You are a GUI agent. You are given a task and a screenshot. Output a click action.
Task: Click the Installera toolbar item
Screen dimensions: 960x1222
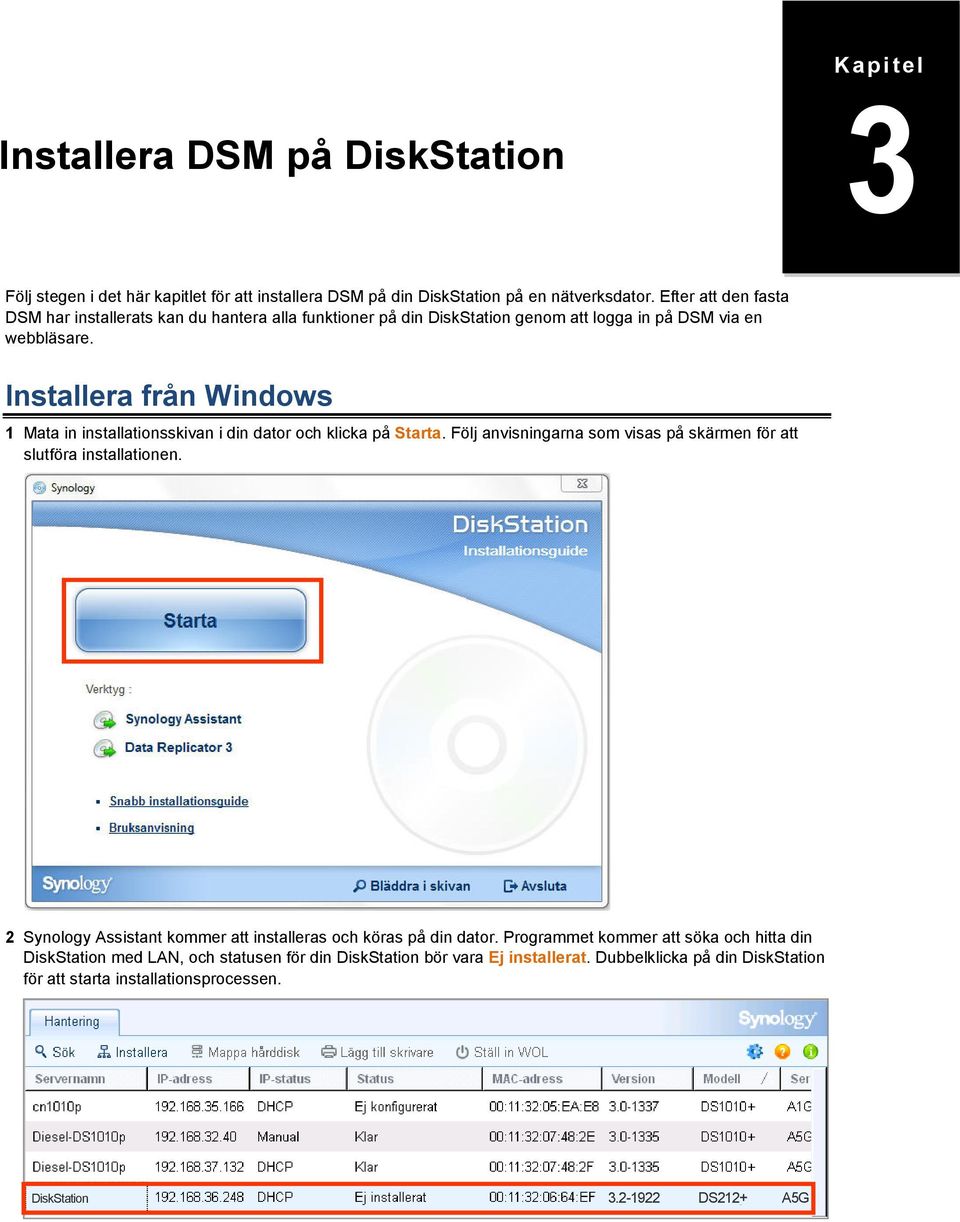(x=132, y=1052)
